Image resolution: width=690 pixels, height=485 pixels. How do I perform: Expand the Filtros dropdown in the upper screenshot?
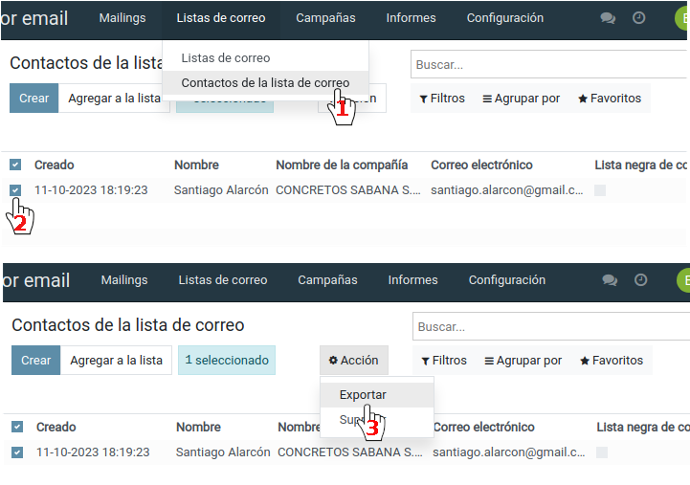click(x=442, y=99)
